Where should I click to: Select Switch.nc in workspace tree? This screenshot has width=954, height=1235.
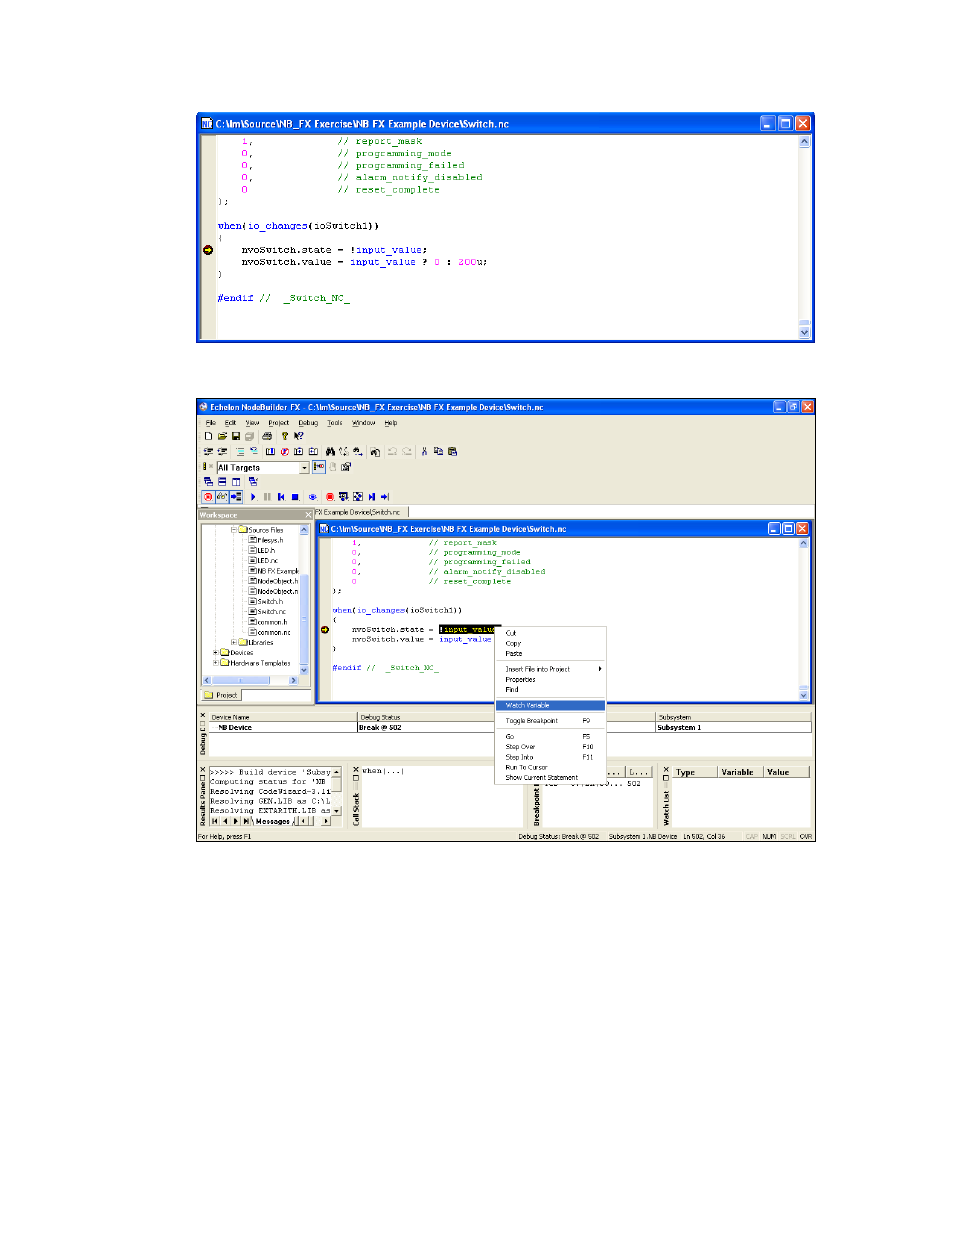pyautogui.click(x=271, y=611)
